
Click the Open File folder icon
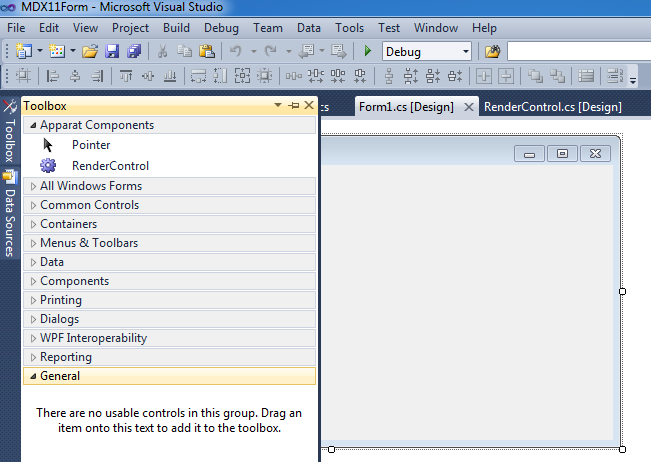pos(90,51)
